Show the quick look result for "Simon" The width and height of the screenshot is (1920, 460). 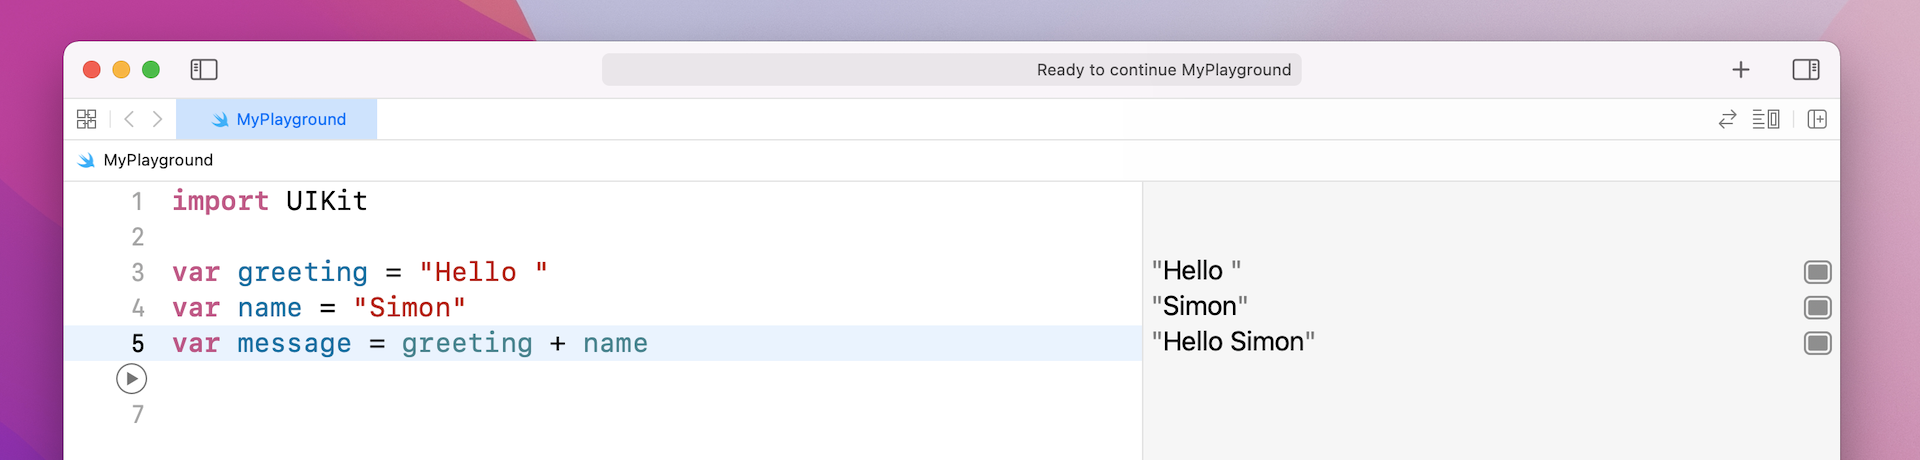point(1817,308)
